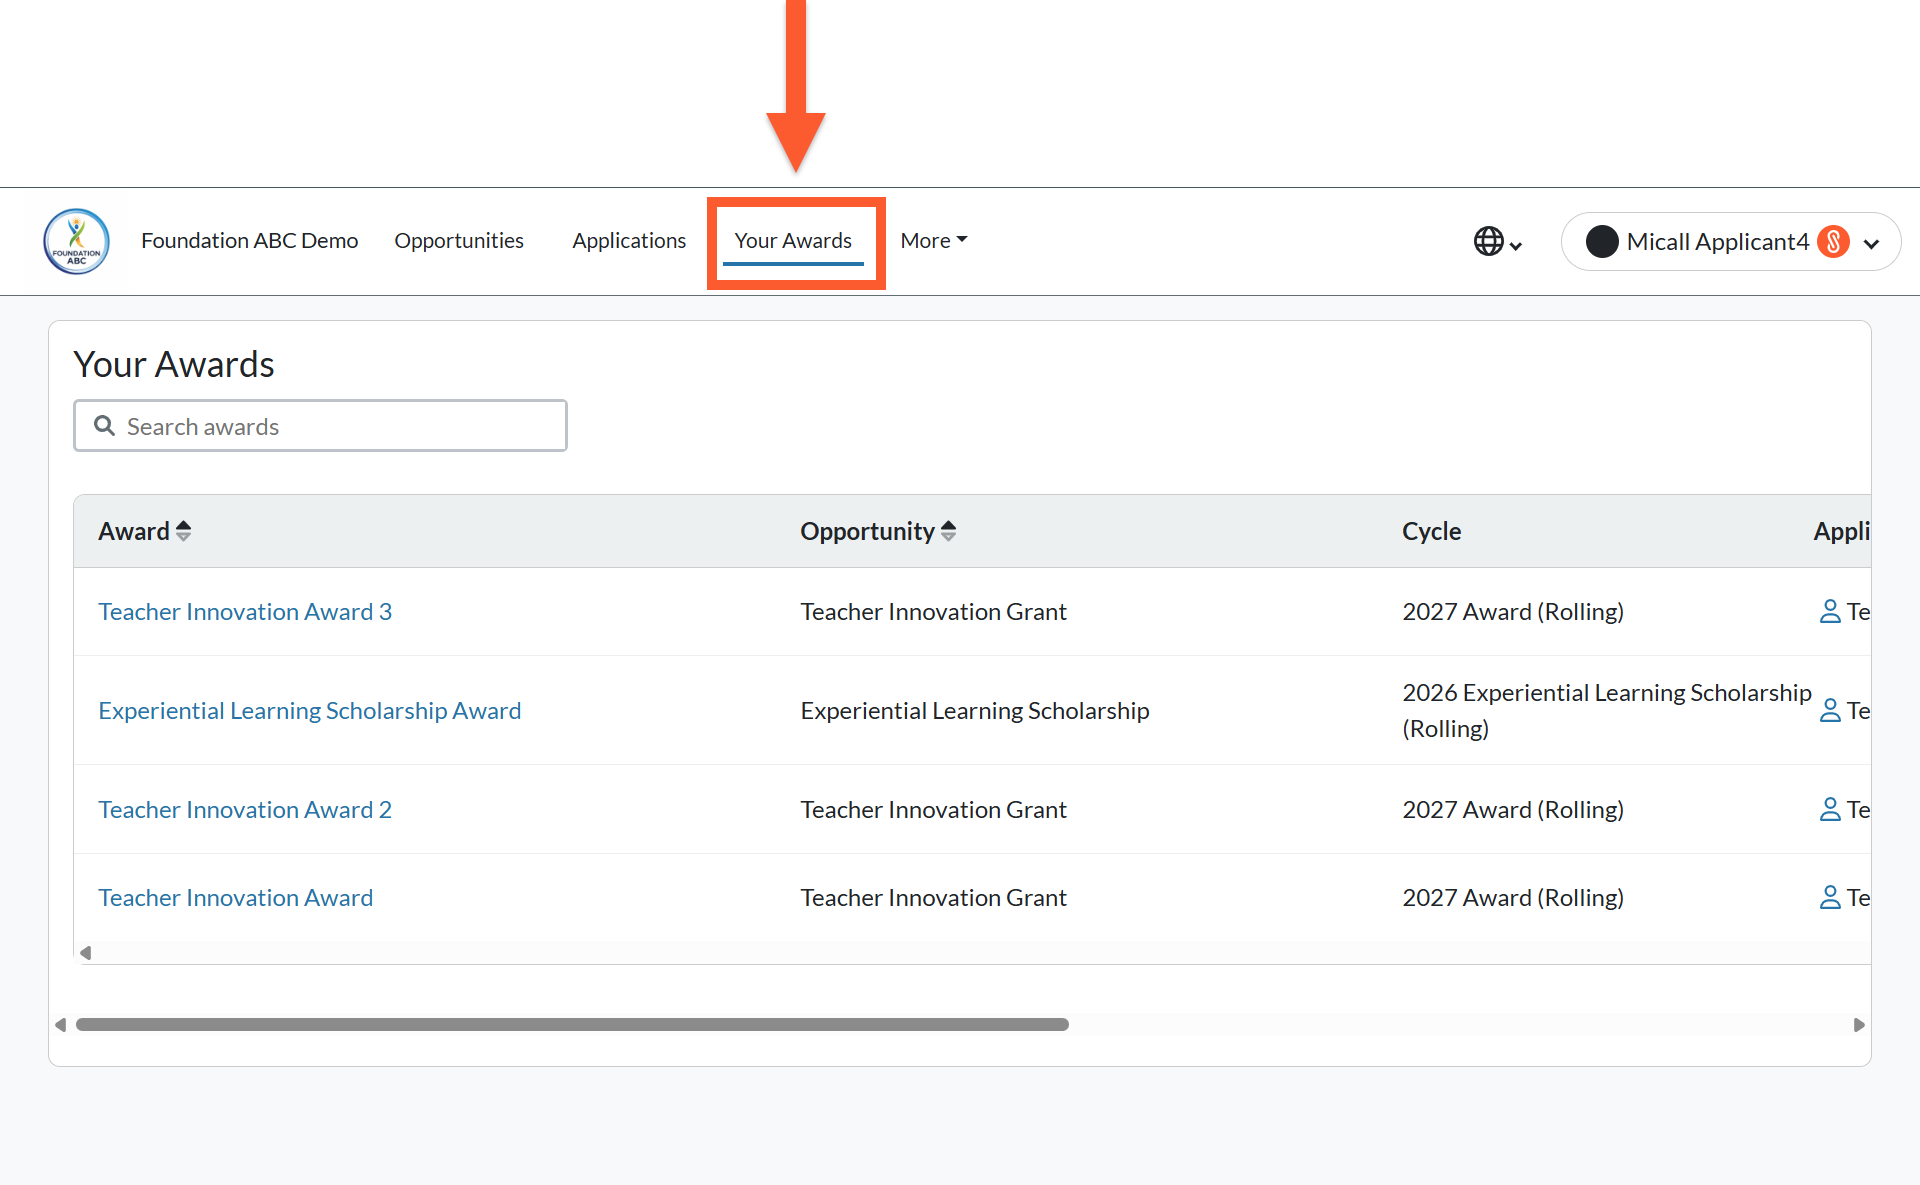Click Teacher Innovation Grant in Award 3 row
The width and height of the screenshot is (1920, 1185).
click(x=933, y=611)
